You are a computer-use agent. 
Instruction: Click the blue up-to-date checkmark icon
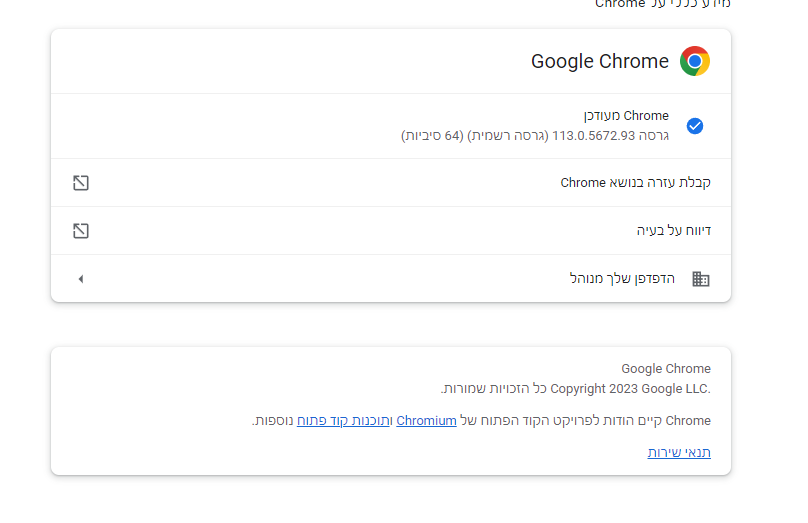point(695,126)
